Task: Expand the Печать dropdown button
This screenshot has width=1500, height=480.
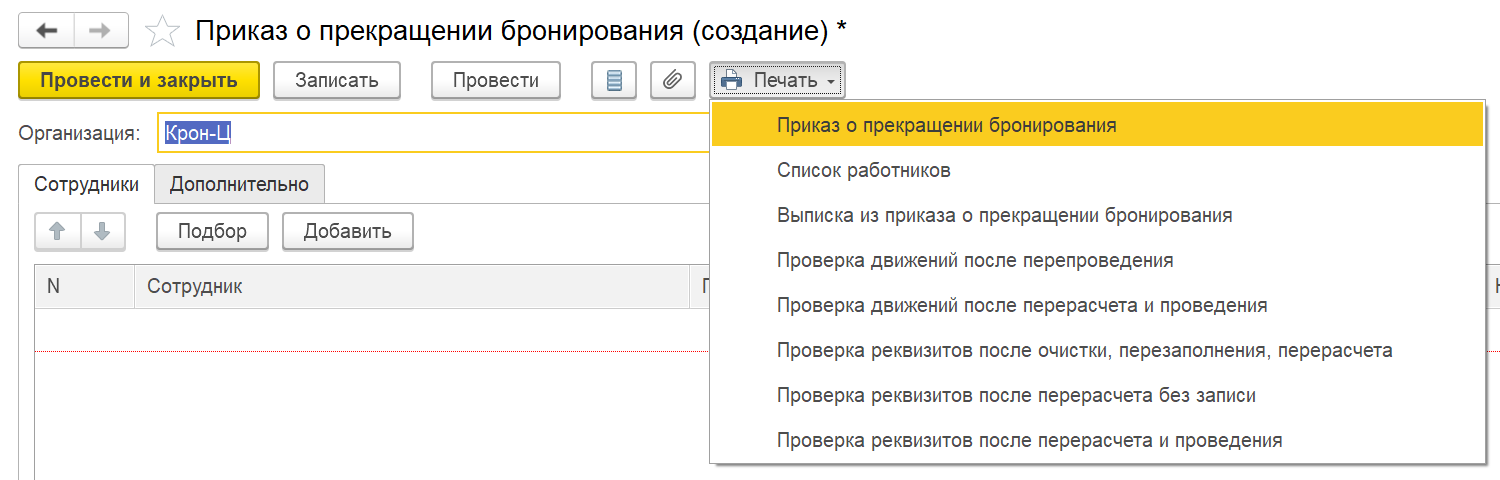Action: point(777,81)
